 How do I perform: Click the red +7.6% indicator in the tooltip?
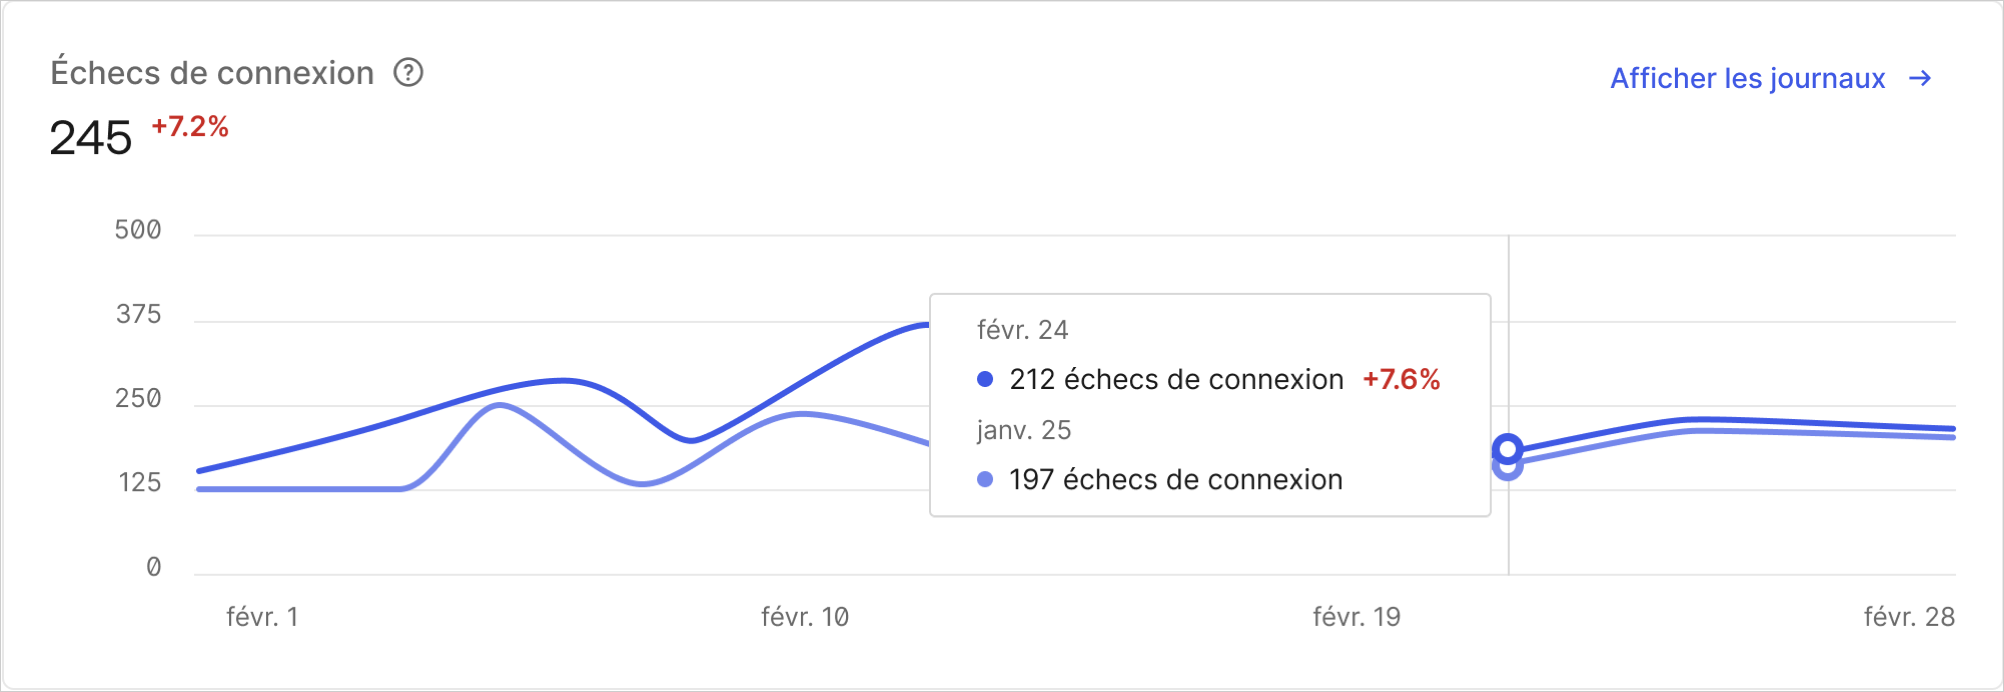[1400, 379]
